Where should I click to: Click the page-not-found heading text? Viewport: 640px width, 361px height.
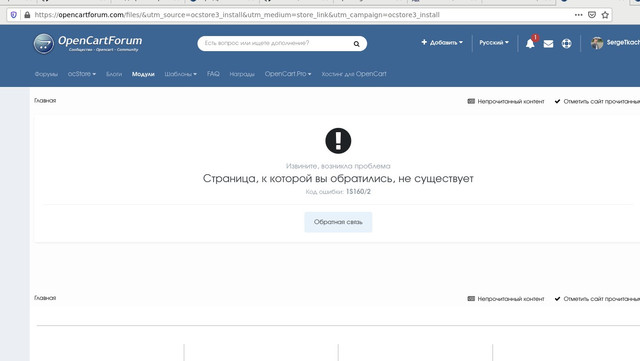coord(338,178)
